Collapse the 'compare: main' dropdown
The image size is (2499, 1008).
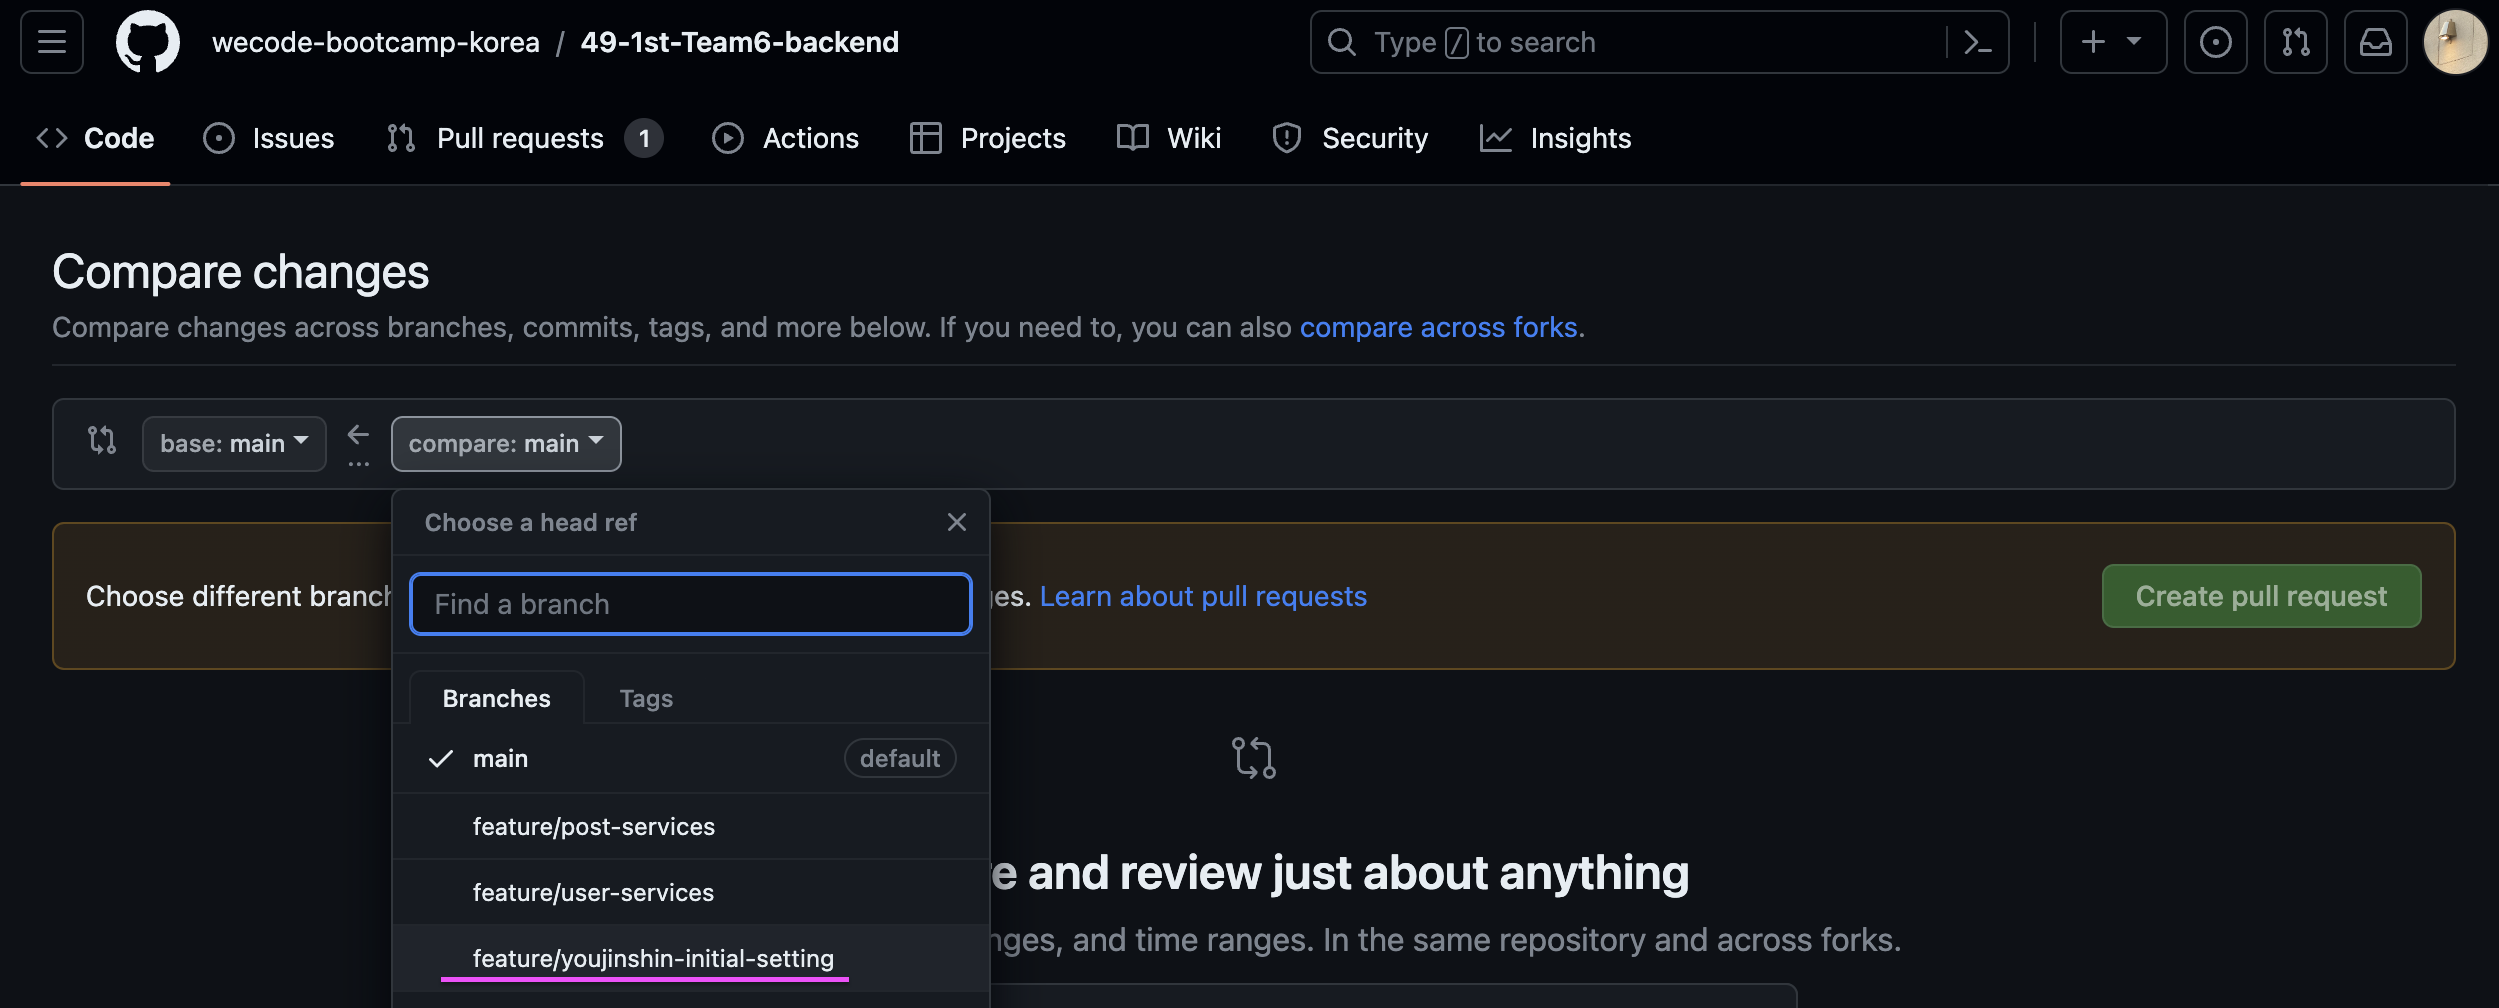click(x=506, y=443)
